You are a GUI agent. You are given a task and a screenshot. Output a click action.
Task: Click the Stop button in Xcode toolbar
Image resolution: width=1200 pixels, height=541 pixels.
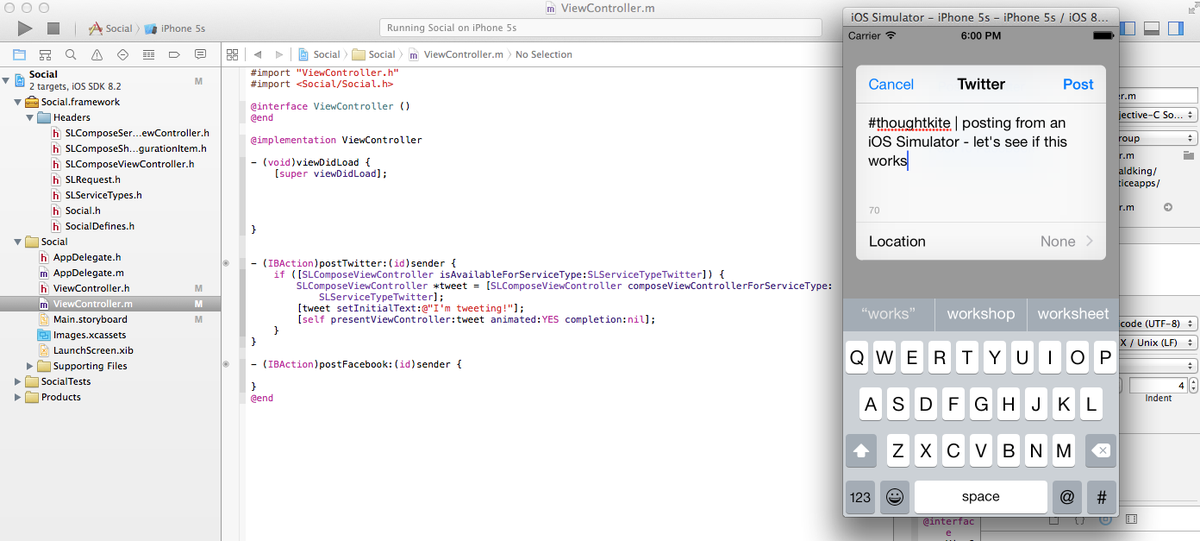(54, 29)
